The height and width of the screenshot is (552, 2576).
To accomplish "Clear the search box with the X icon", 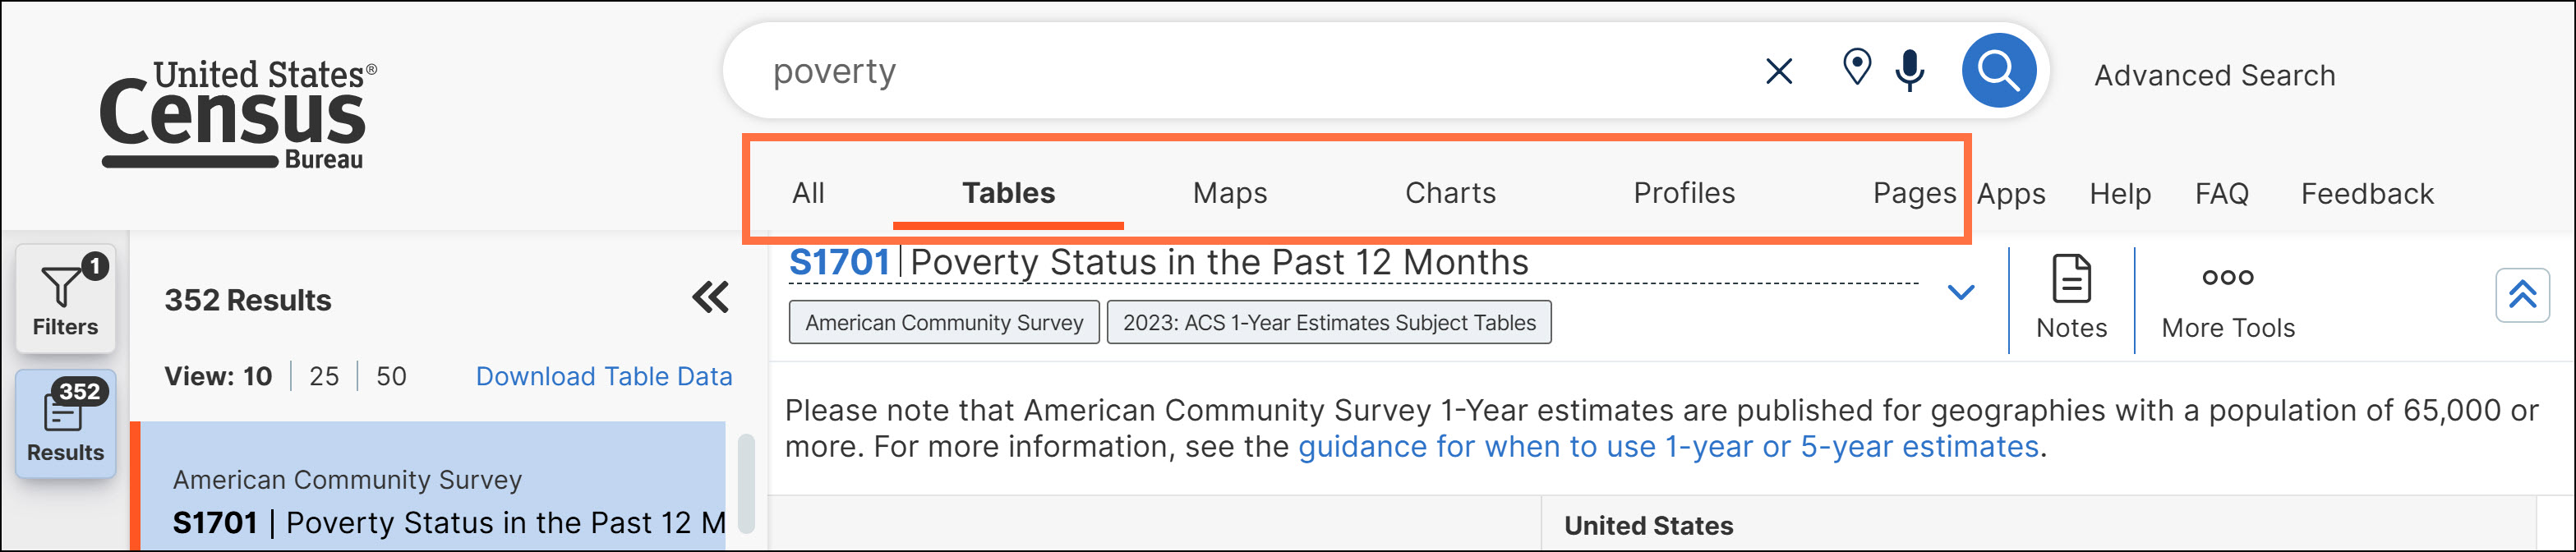I will pyautogui.click(x=1779, y=71).
